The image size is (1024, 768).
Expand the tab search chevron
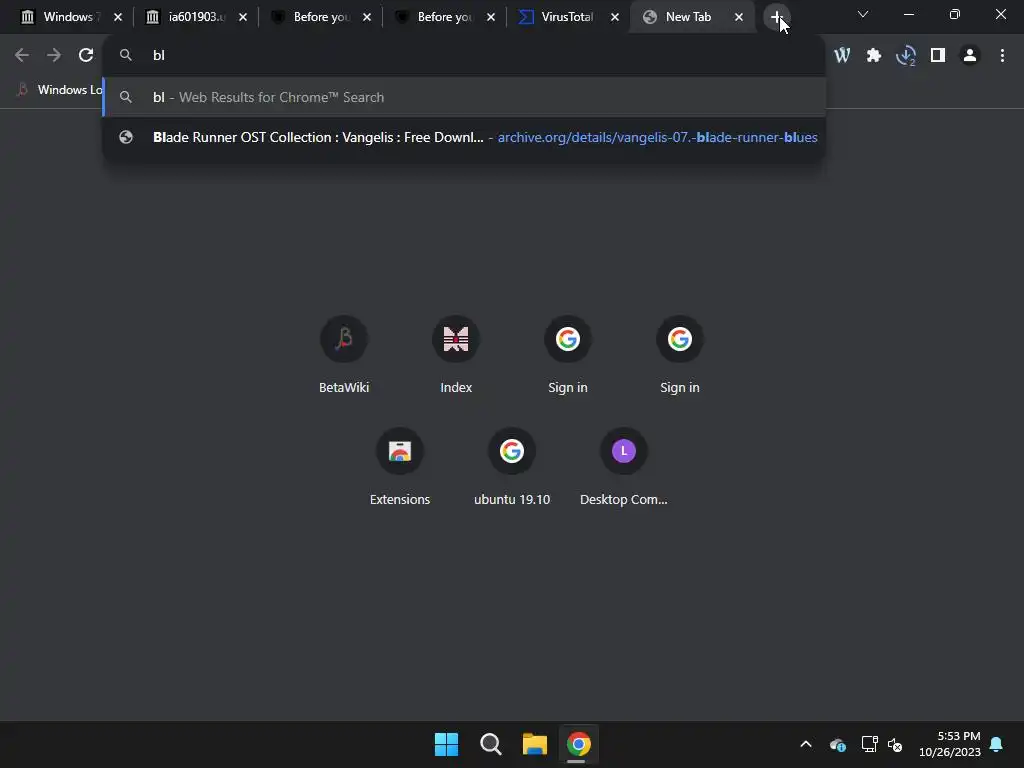pos(863,14)
